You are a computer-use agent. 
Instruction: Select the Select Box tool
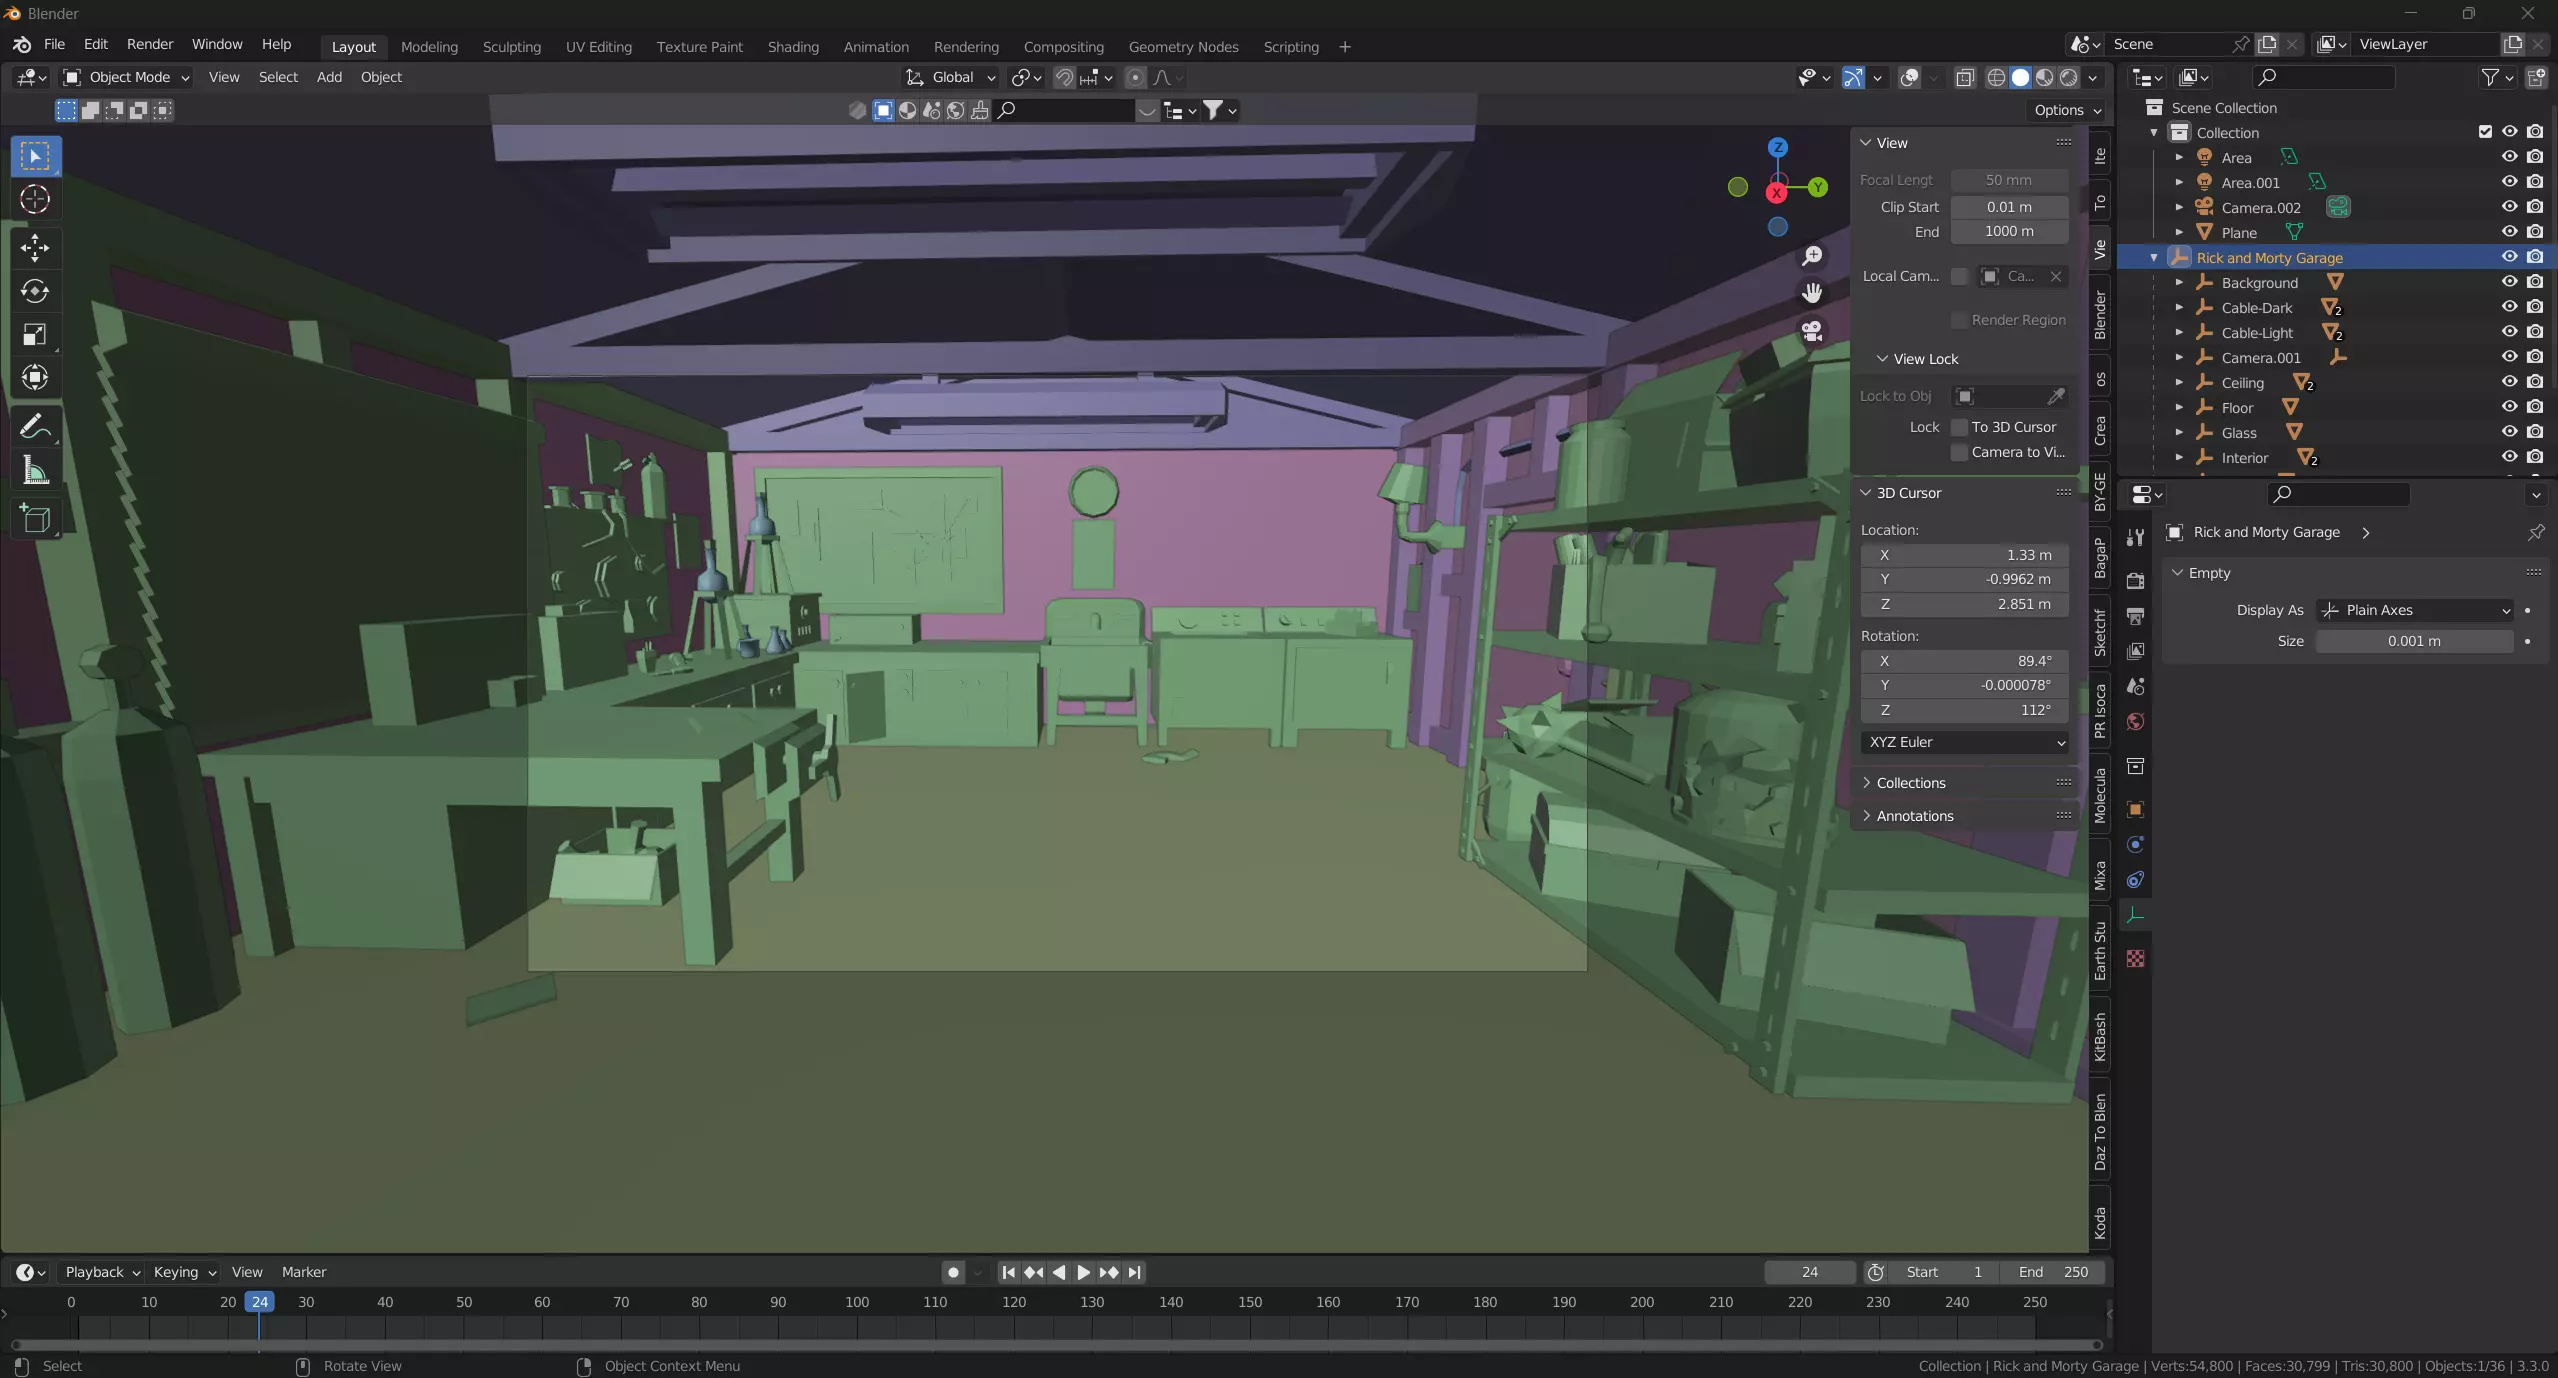point(35,156)
